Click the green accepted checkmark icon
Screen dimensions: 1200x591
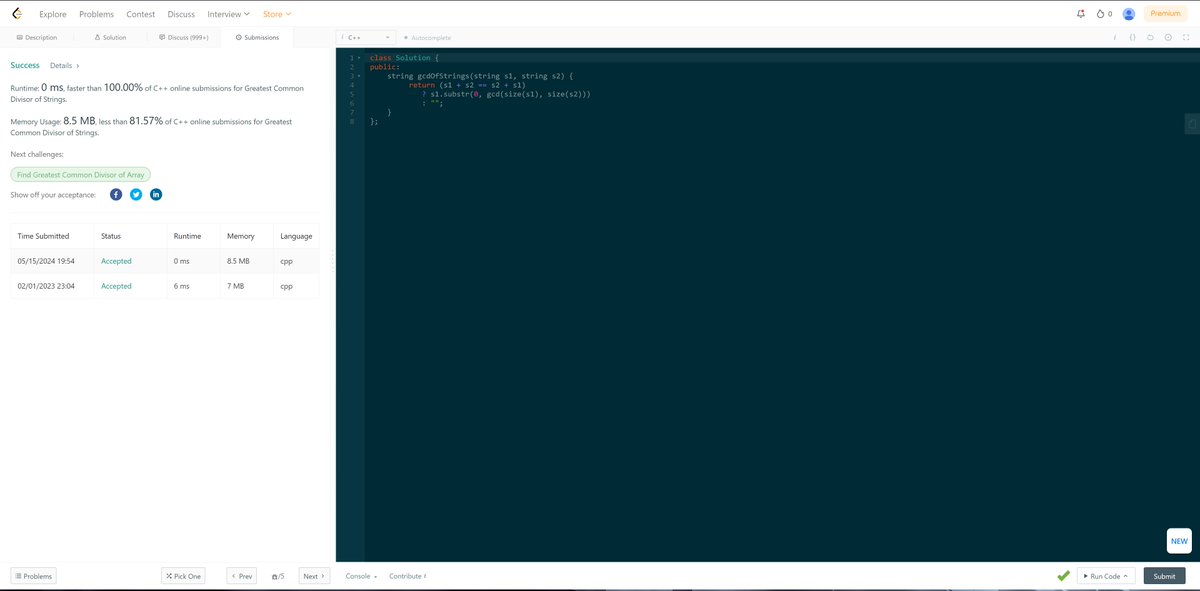pyautogui.click(x=1064, y=576)
